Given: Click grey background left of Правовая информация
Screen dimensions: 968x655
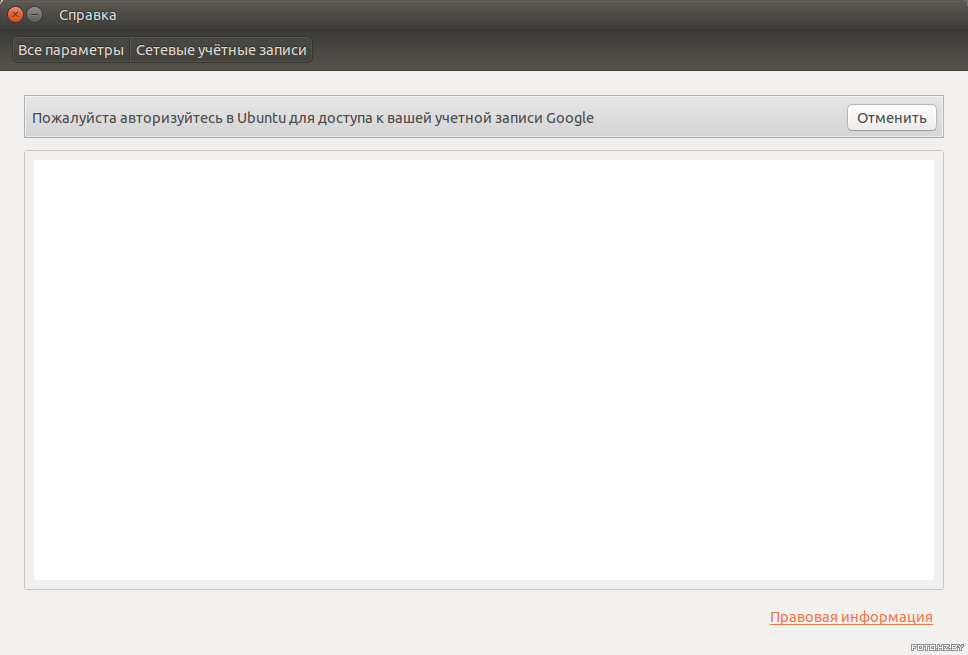Looking at the screenshot, I should [395, 617].
